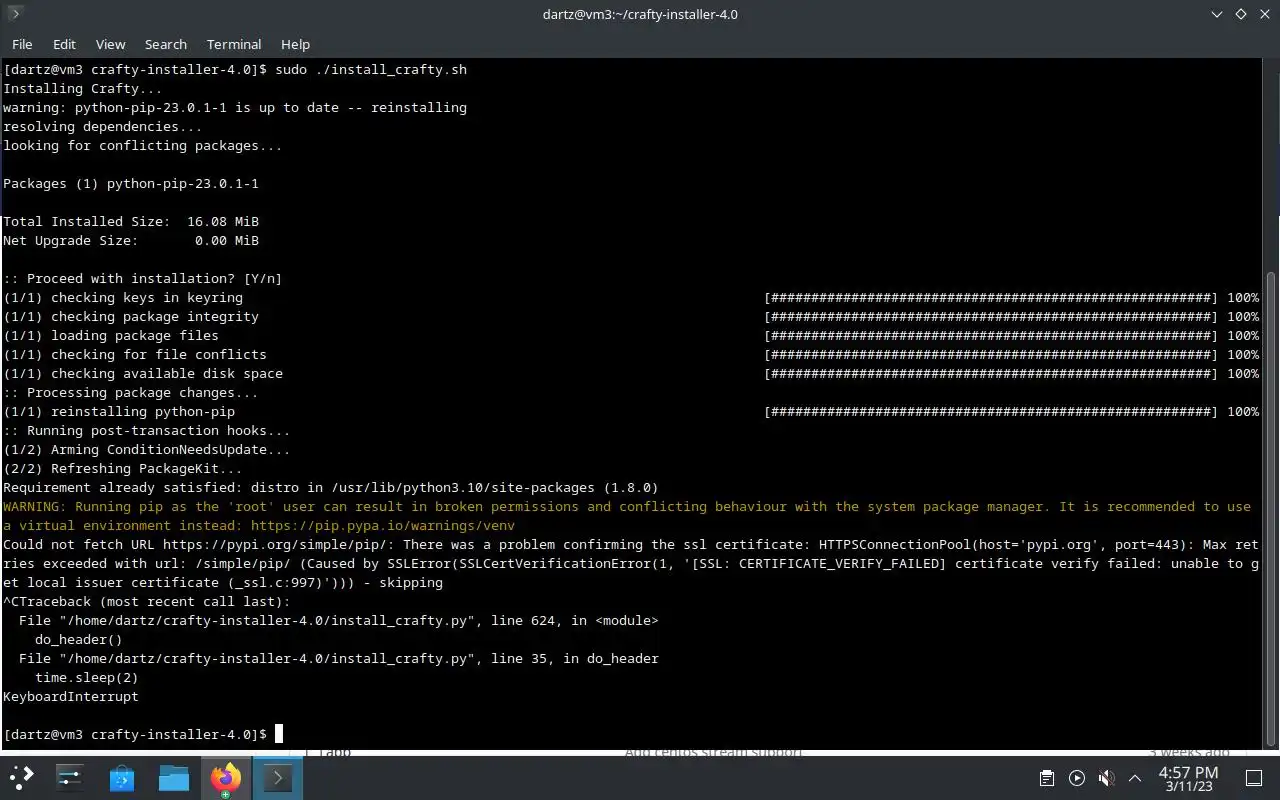Viewport: 1280px width, 800px height.
Task: Click progress bar for 'reinstalling python-pip'
Action: [991, 411]
